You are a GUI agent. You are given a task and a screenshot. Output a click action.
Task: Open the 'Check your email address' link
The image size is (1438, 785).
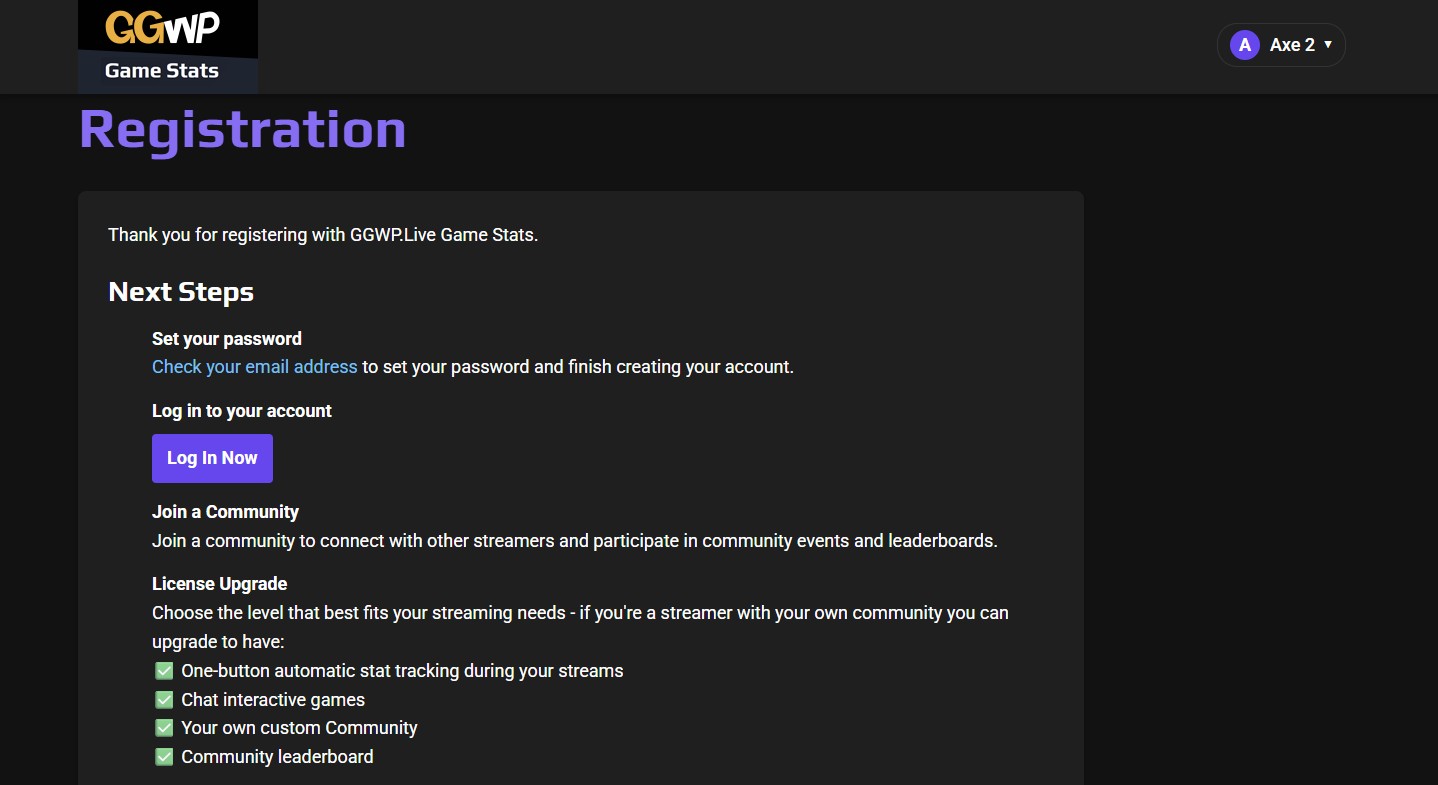pyautogui.click(x=254, y=367)
